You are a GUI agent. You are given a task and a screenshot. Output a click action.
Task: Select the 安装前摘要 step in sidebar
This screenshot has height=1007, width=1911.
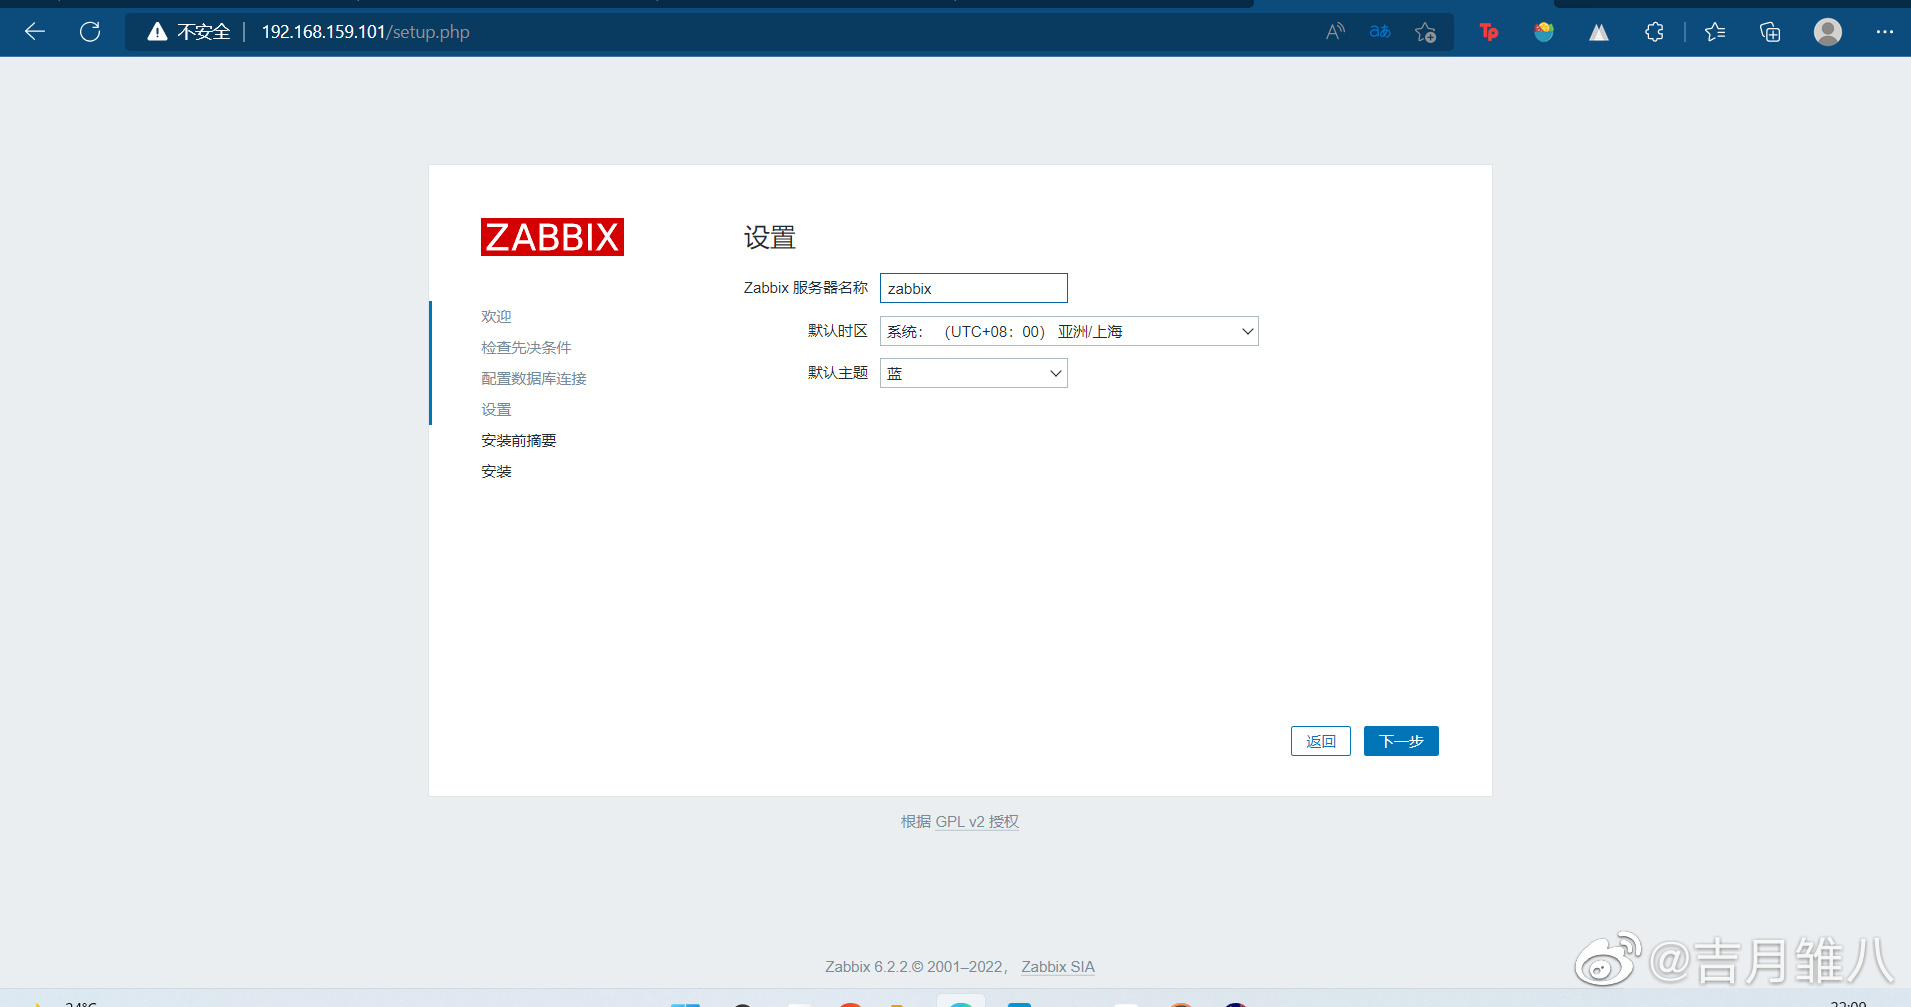519,440
